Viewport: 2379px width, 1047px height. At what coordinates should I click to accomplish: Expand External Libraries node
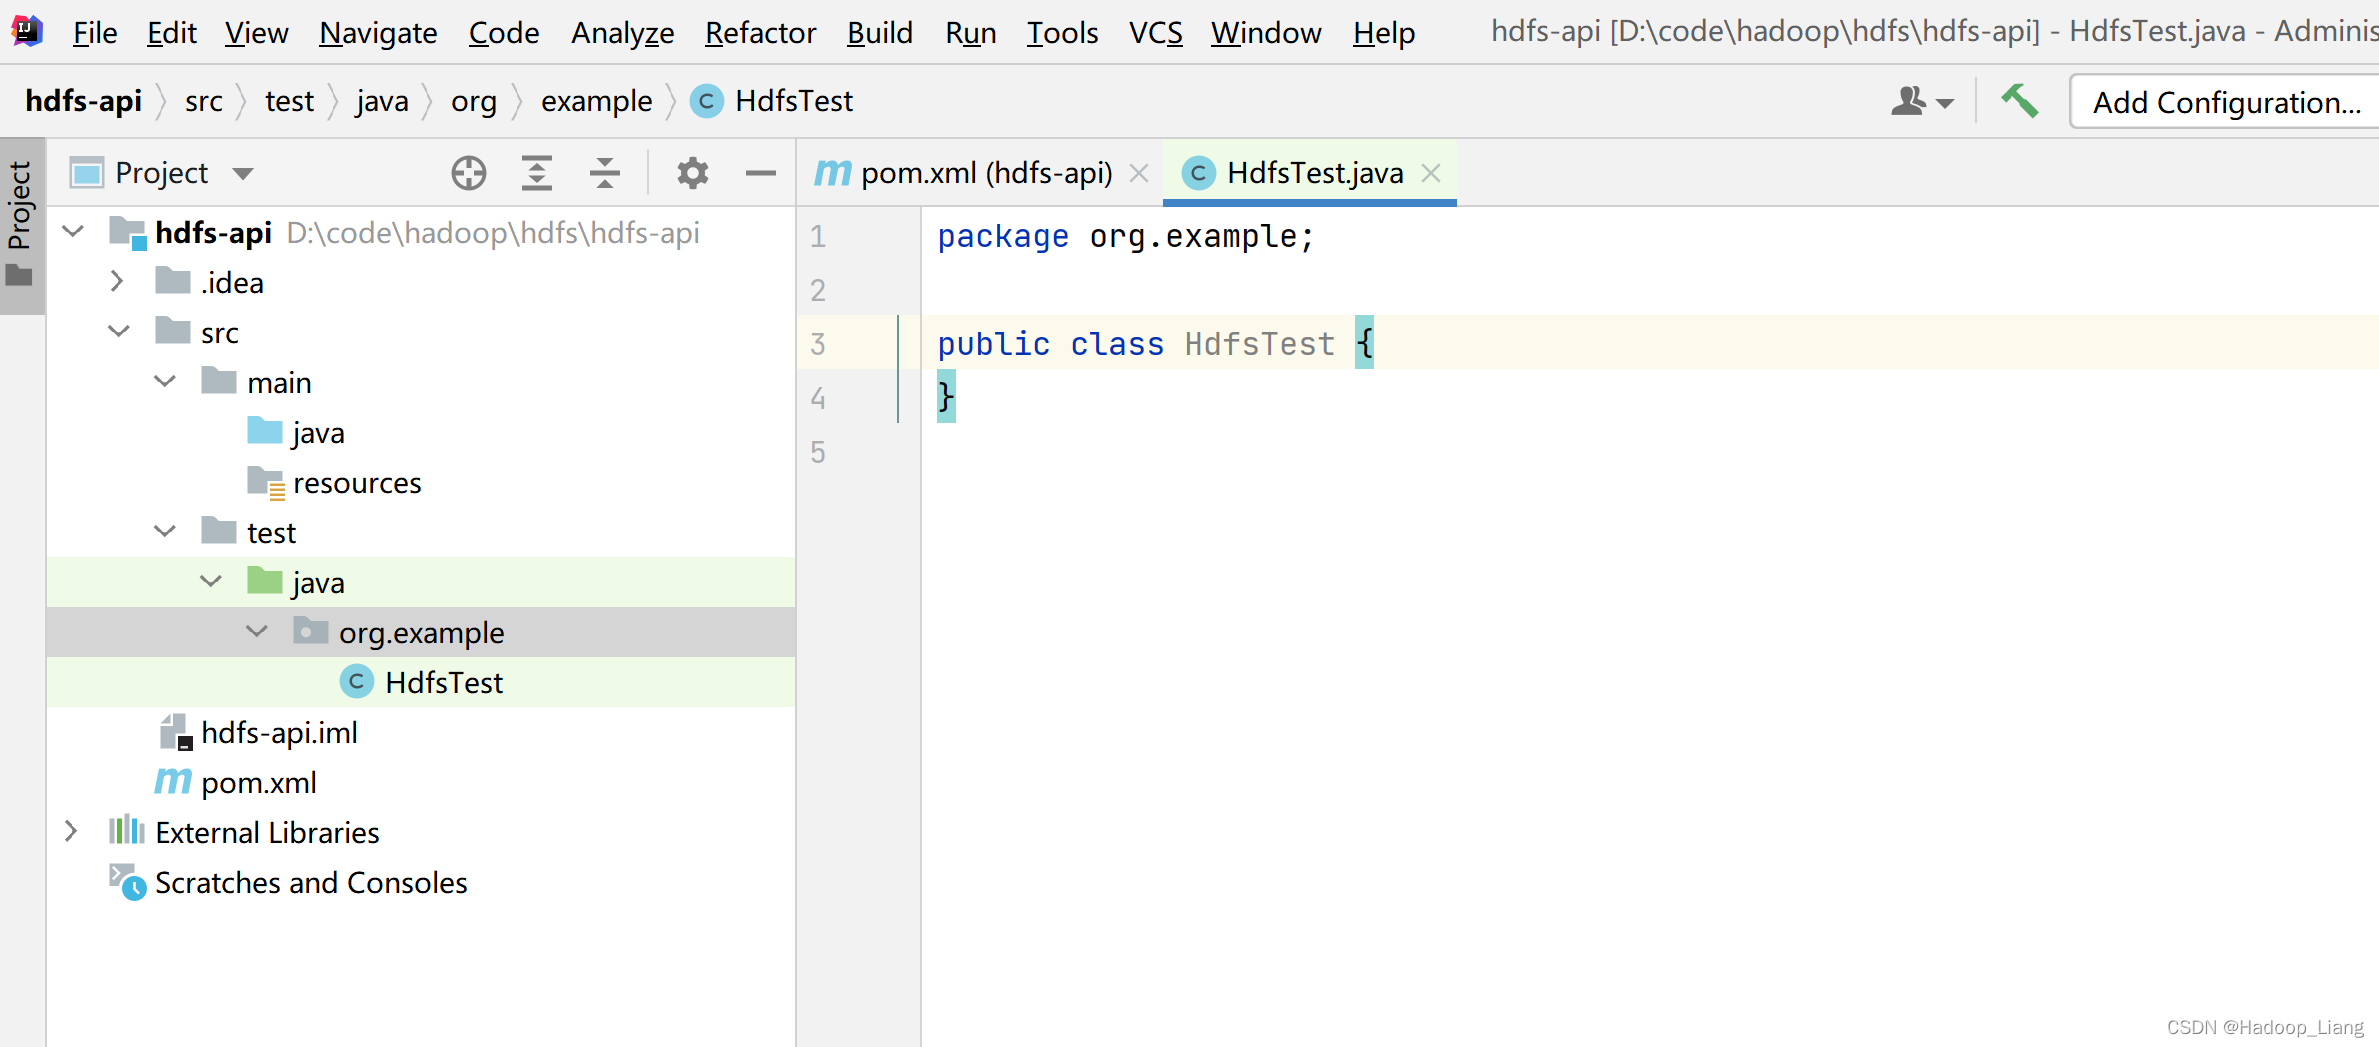(71, 832)
